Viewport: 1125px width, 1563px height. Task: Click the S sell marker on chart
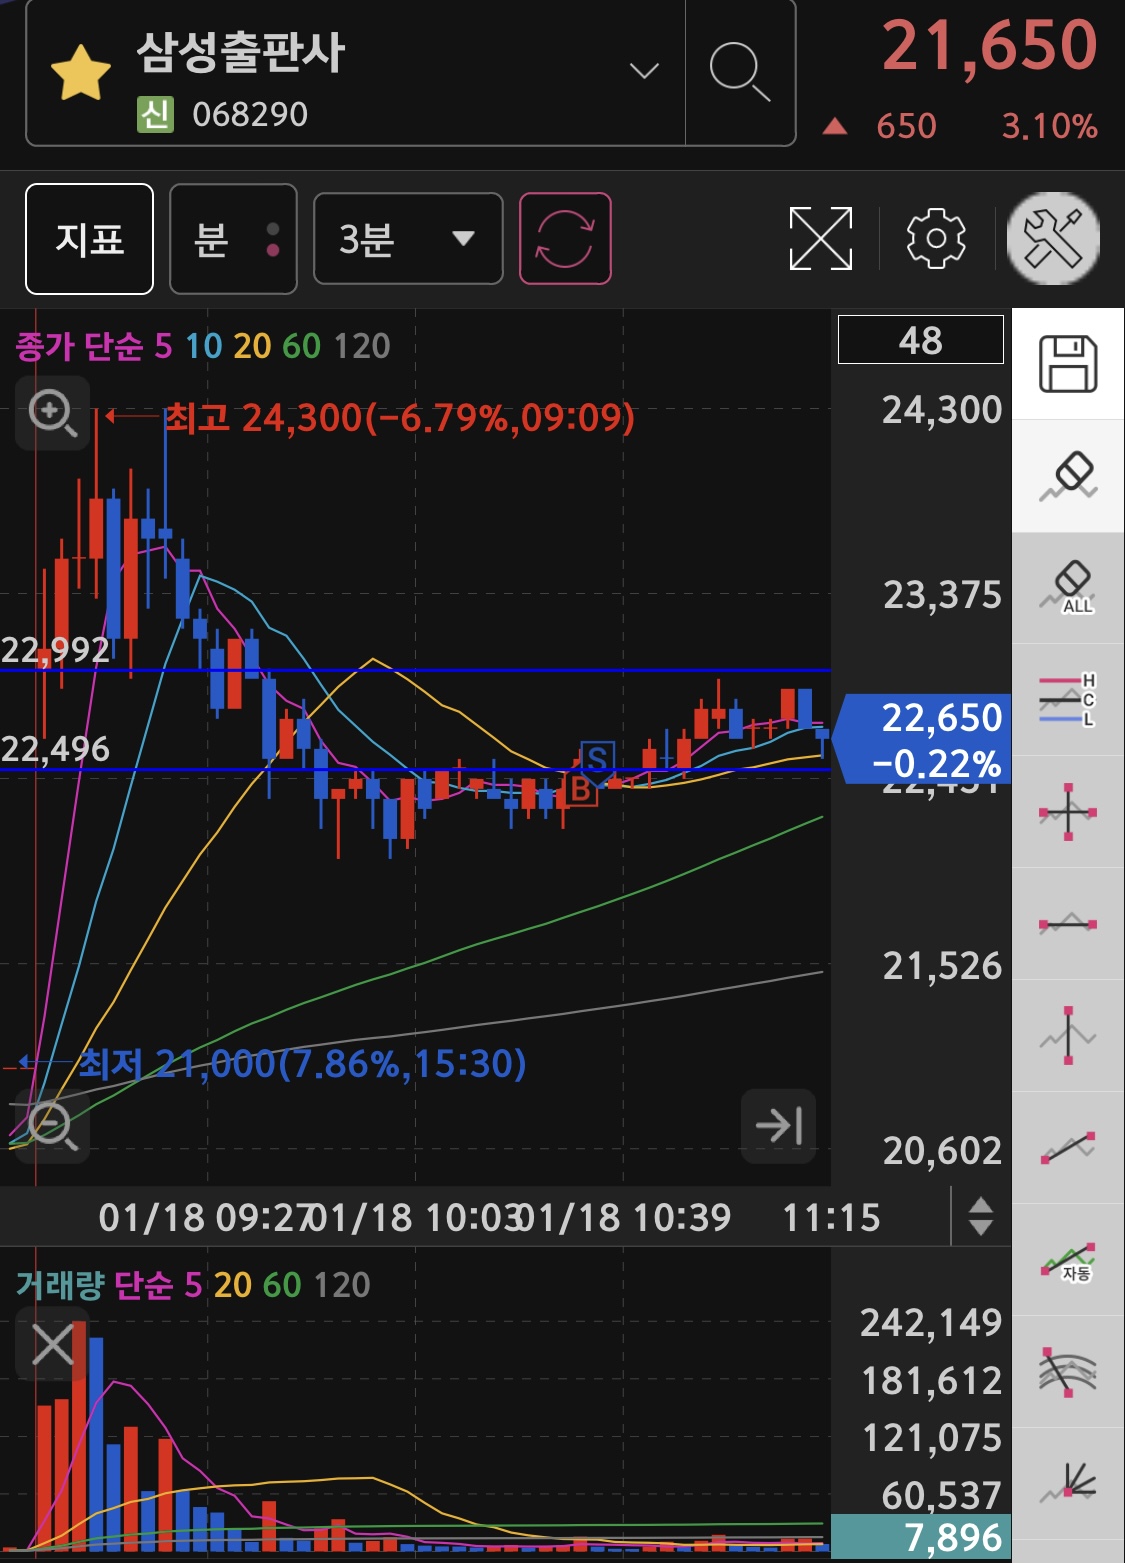tap(597, 761)
